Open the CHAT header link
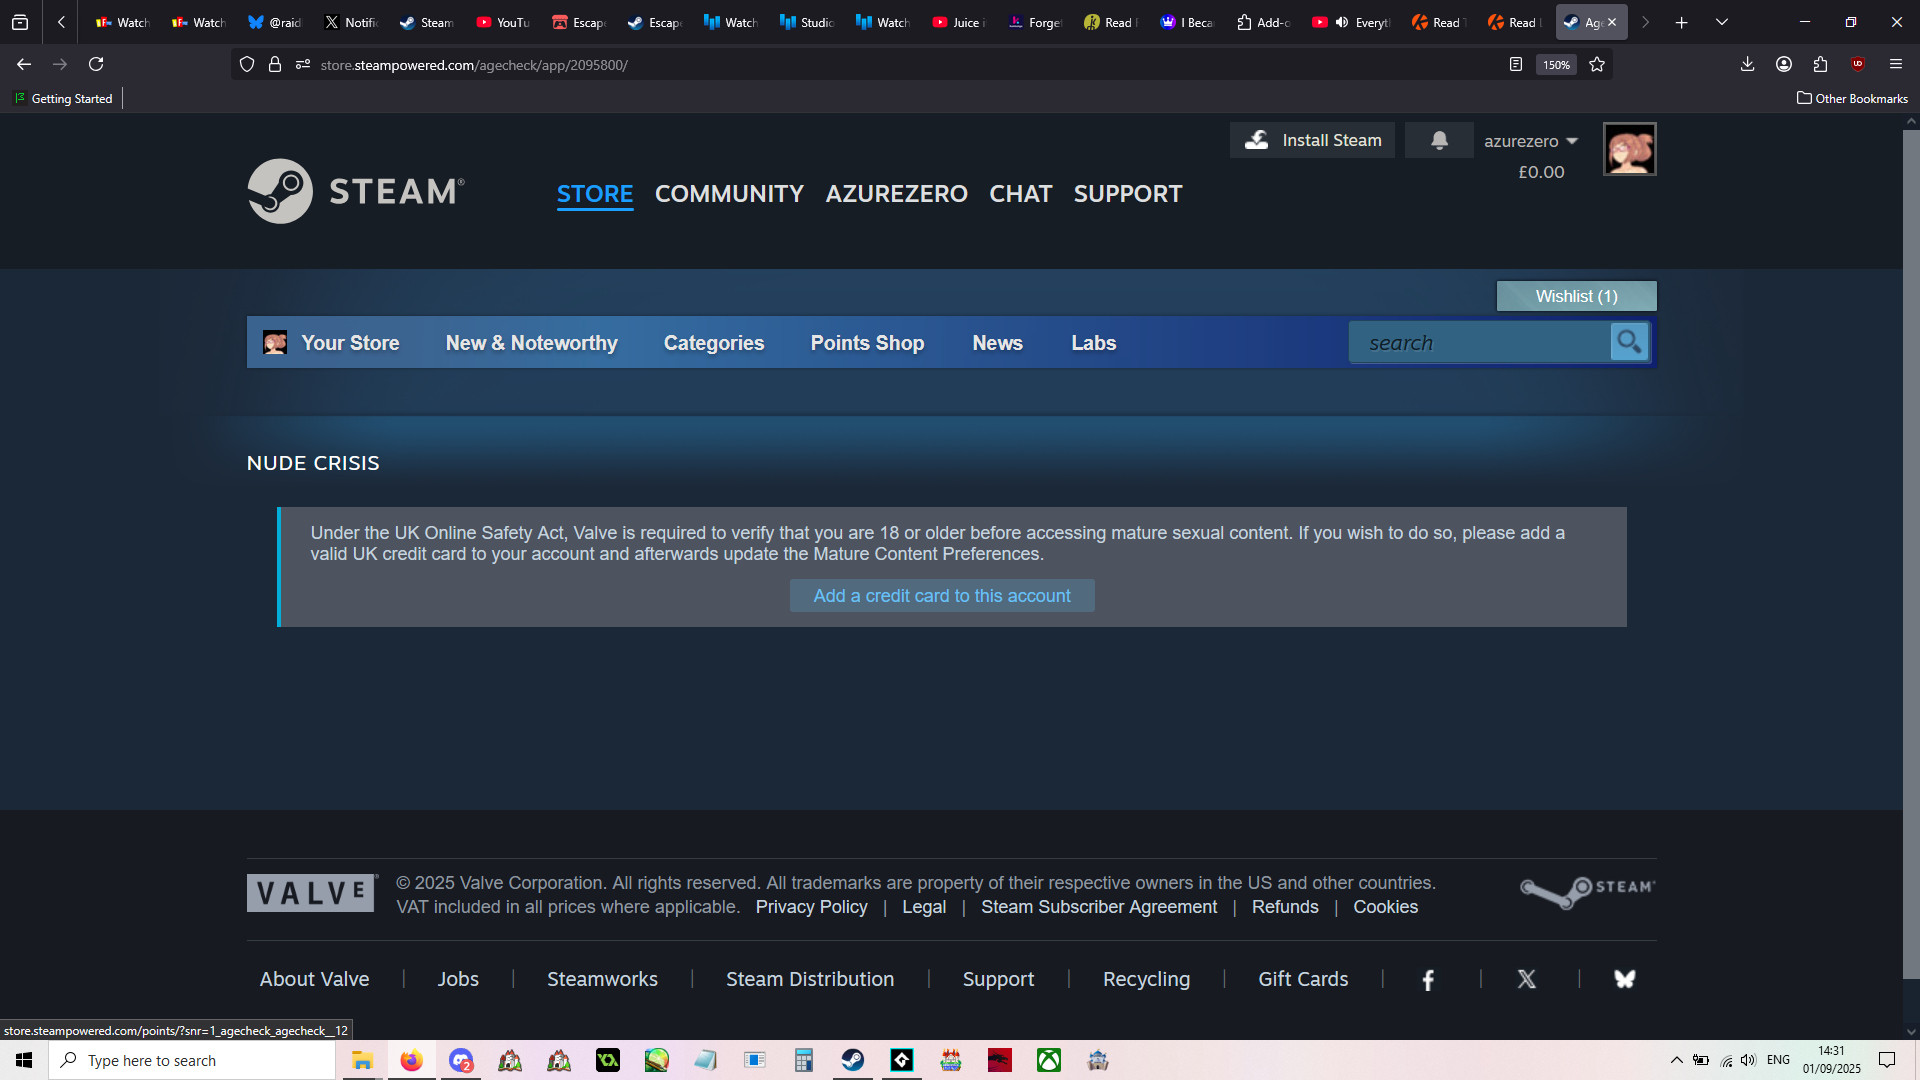1920x1080 pixels. point(1020,194)
